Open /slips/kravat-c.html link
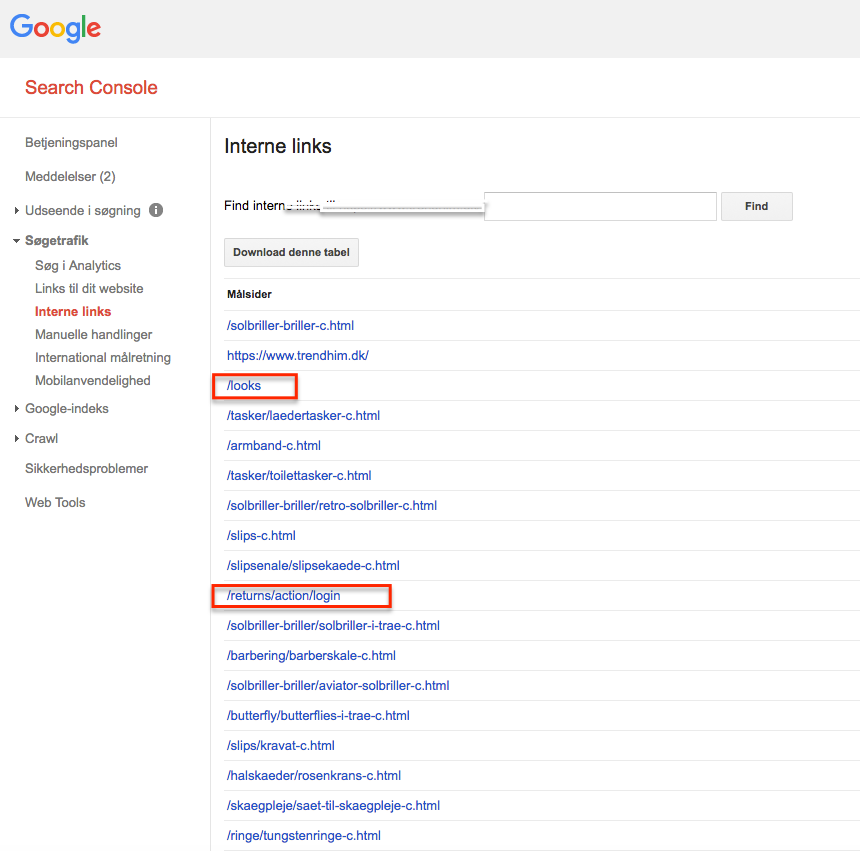860x851 pixels. (x=280, y=746)
